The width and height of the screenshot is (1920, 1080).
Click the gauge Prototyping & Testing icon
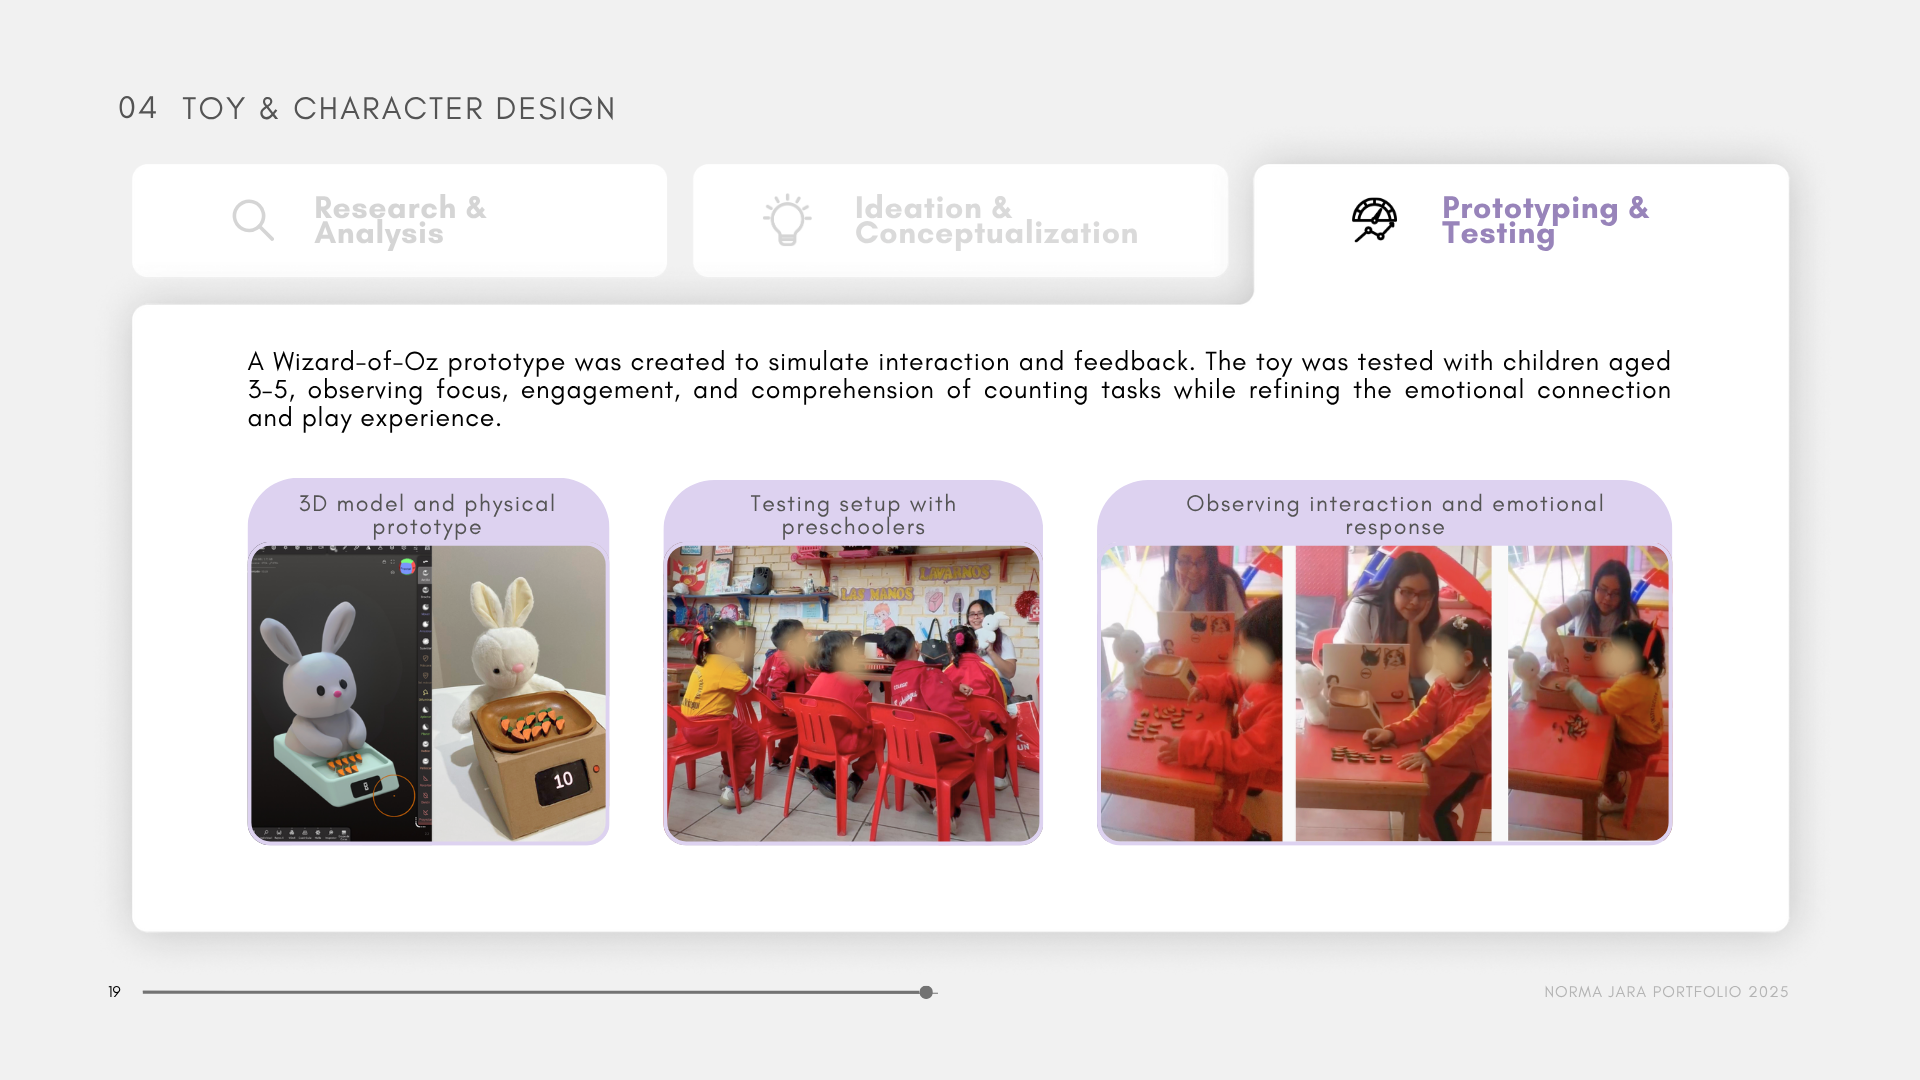1374,220
